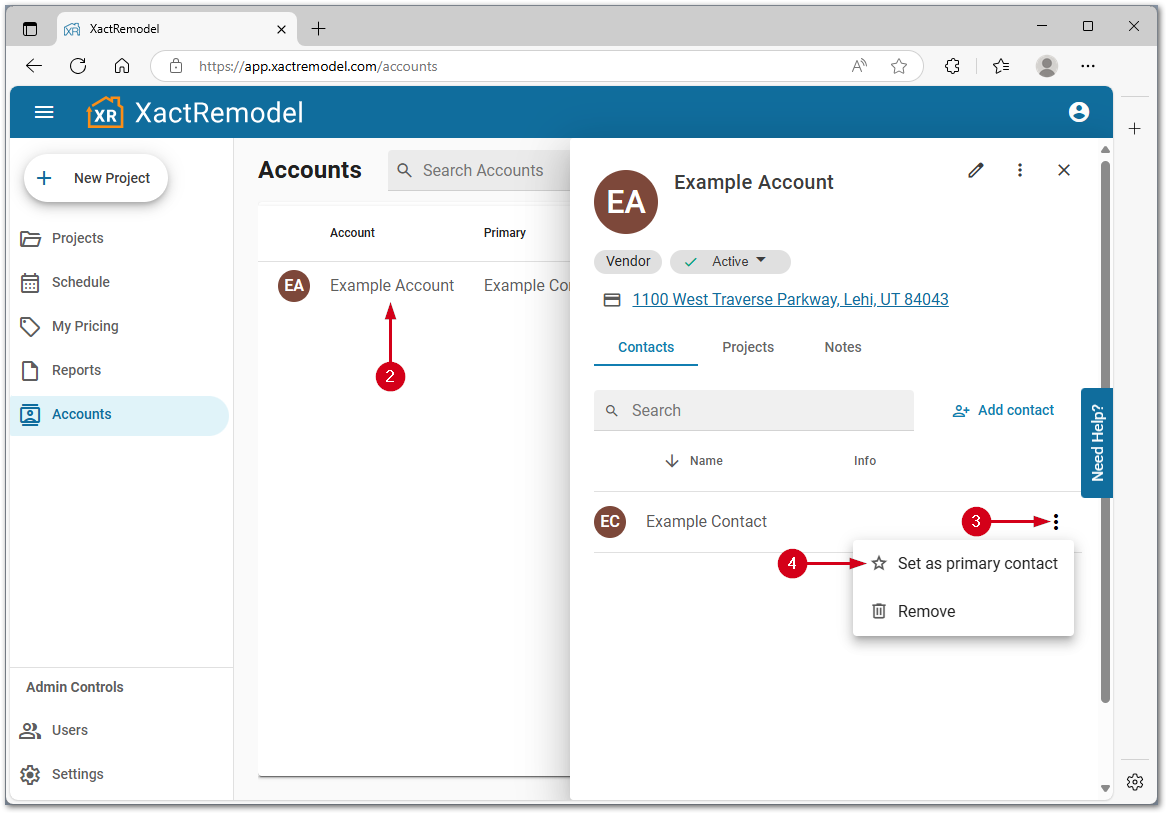
Task: Click the Settings gear icon in sidebar
Action: (x=31, y=775)
